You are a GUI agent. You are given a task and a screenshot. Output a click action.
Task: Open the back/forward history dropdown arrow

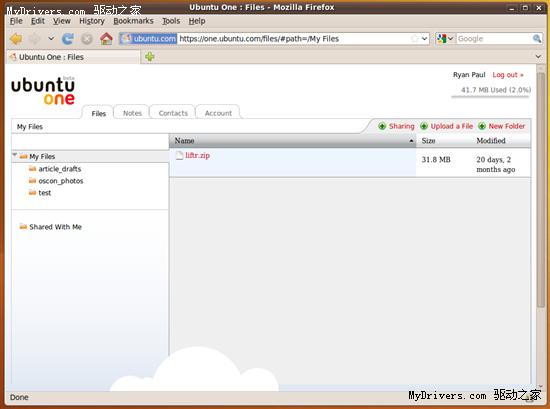click(51, 38)
